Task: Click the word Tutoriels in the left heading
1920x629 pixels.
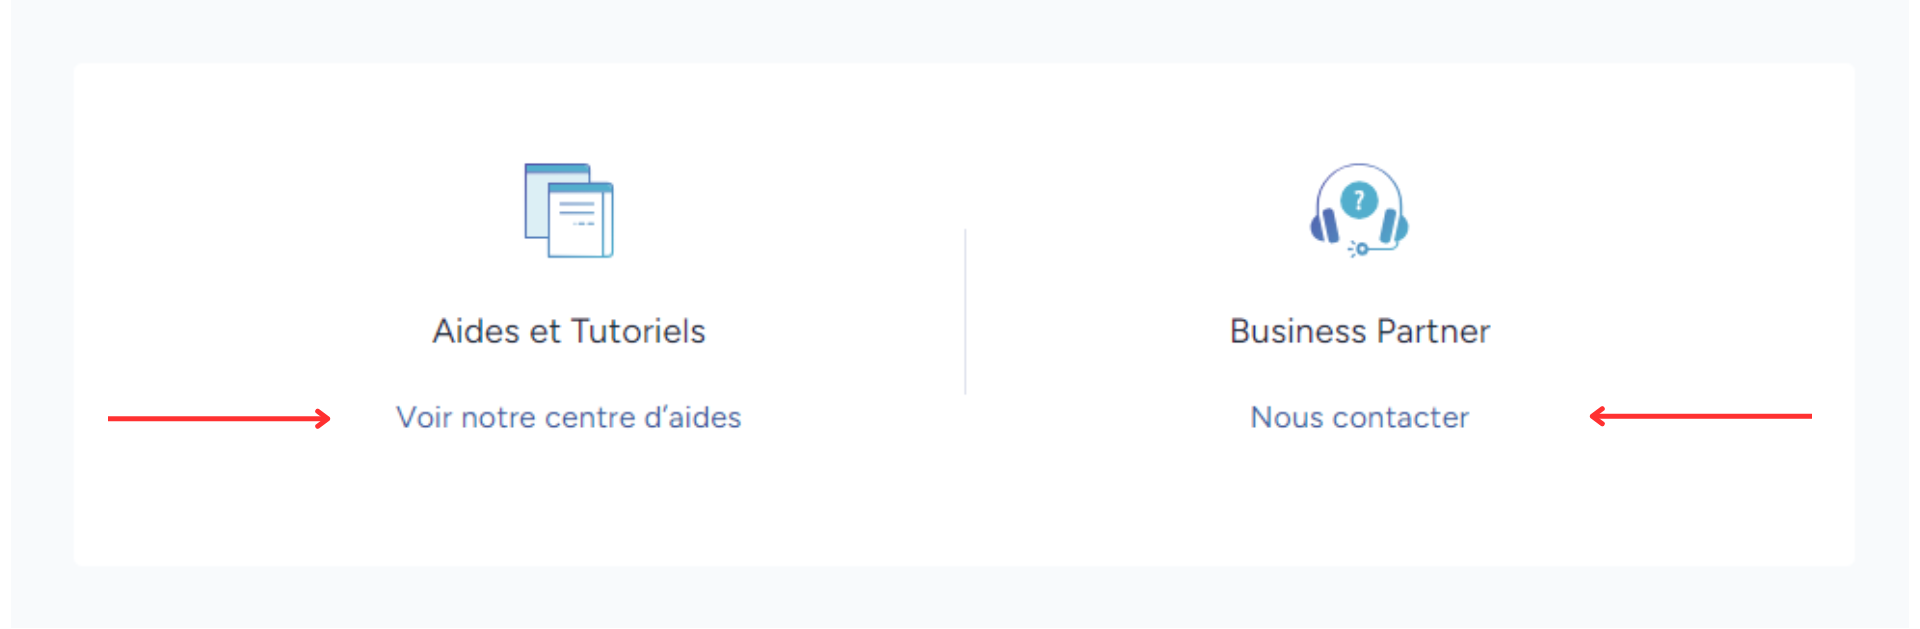Action: click(638, 331)
